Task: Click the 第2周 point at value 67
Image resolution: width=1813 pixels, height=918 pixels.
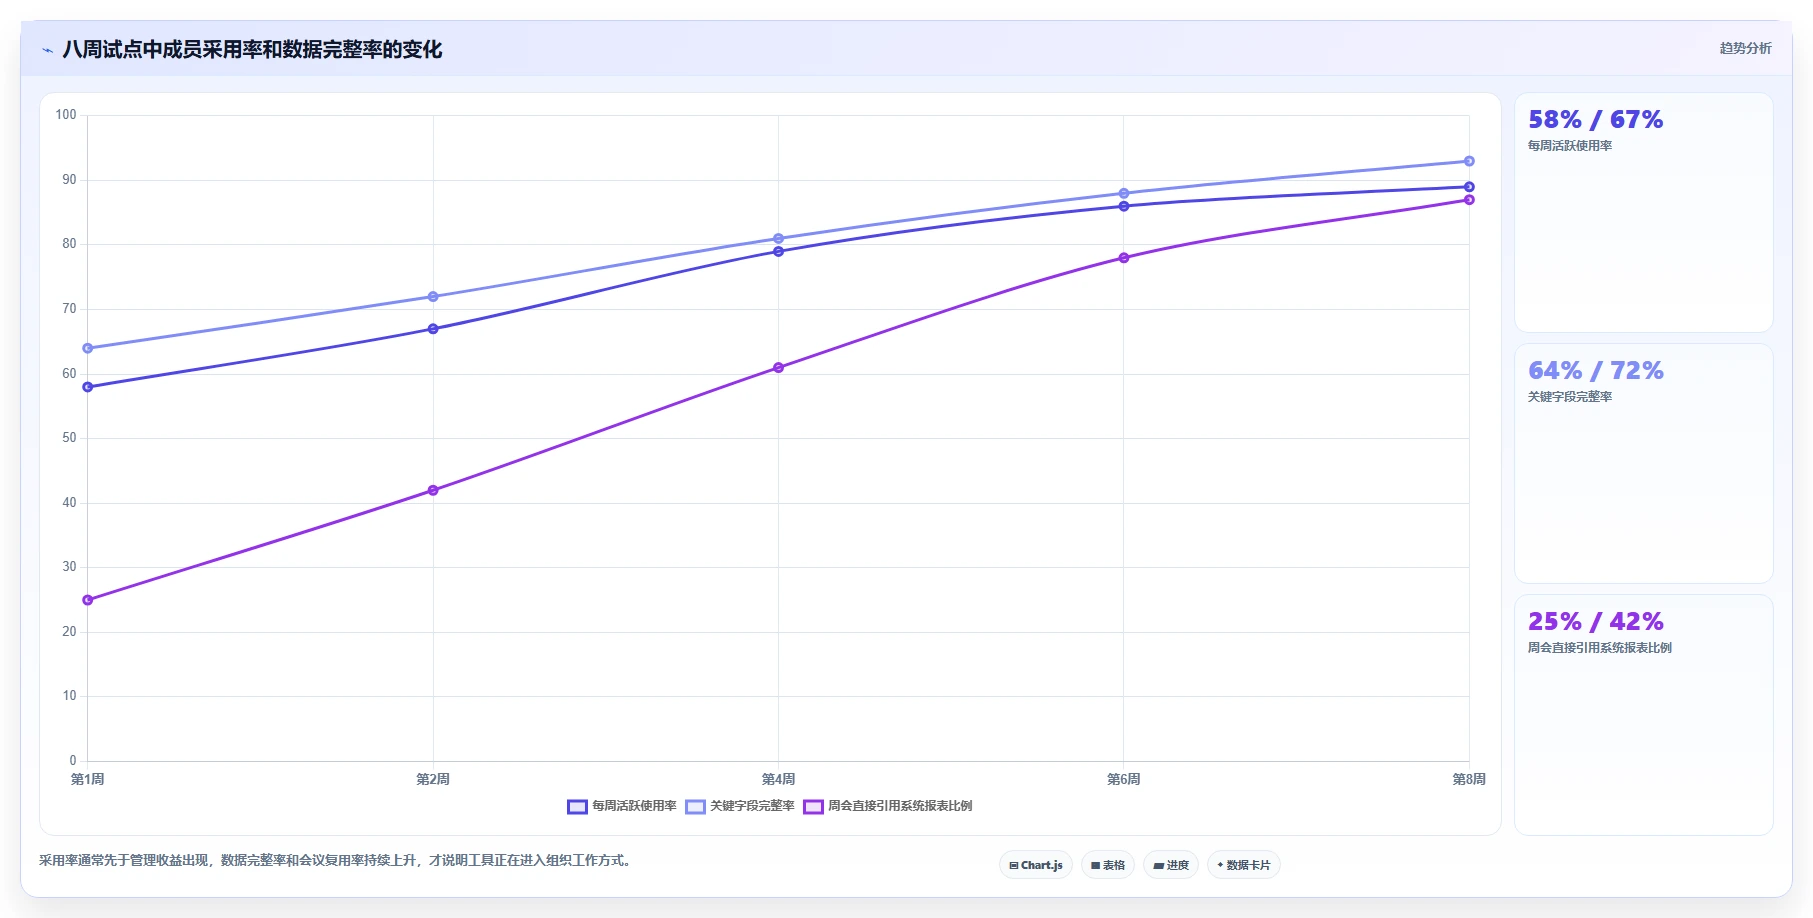Action: pos(433,329)
